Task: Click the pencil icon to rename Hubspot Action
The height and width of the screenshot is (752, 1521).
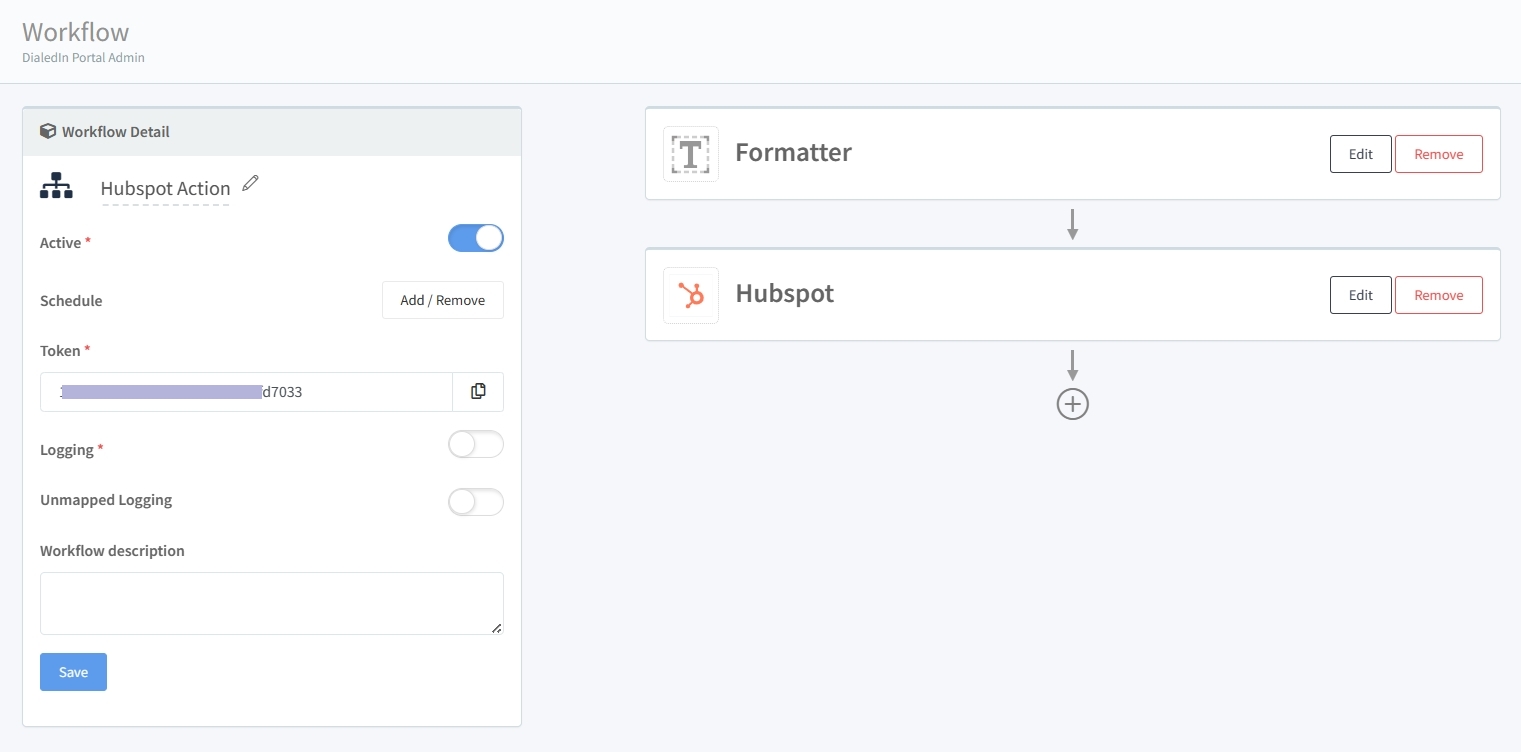Action: (x=249, y=183)
